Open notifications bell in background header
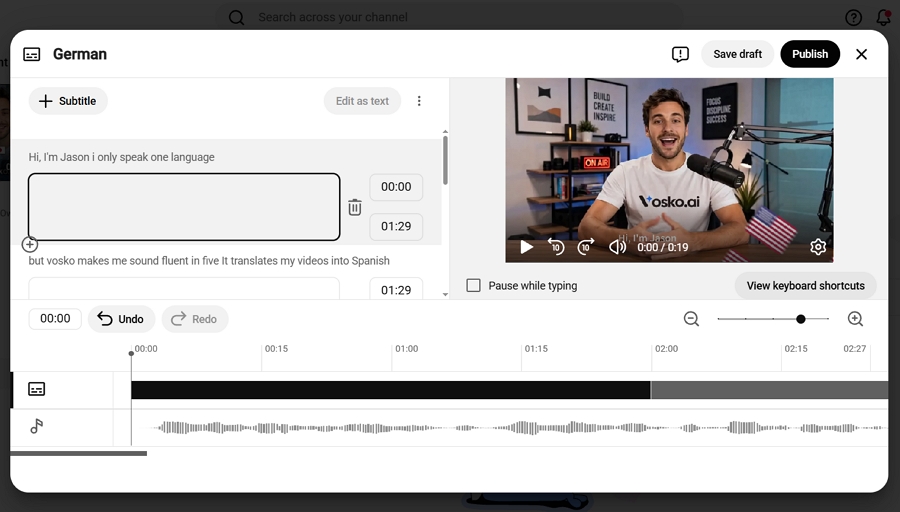The image size is (900, 512). (883, 17)
